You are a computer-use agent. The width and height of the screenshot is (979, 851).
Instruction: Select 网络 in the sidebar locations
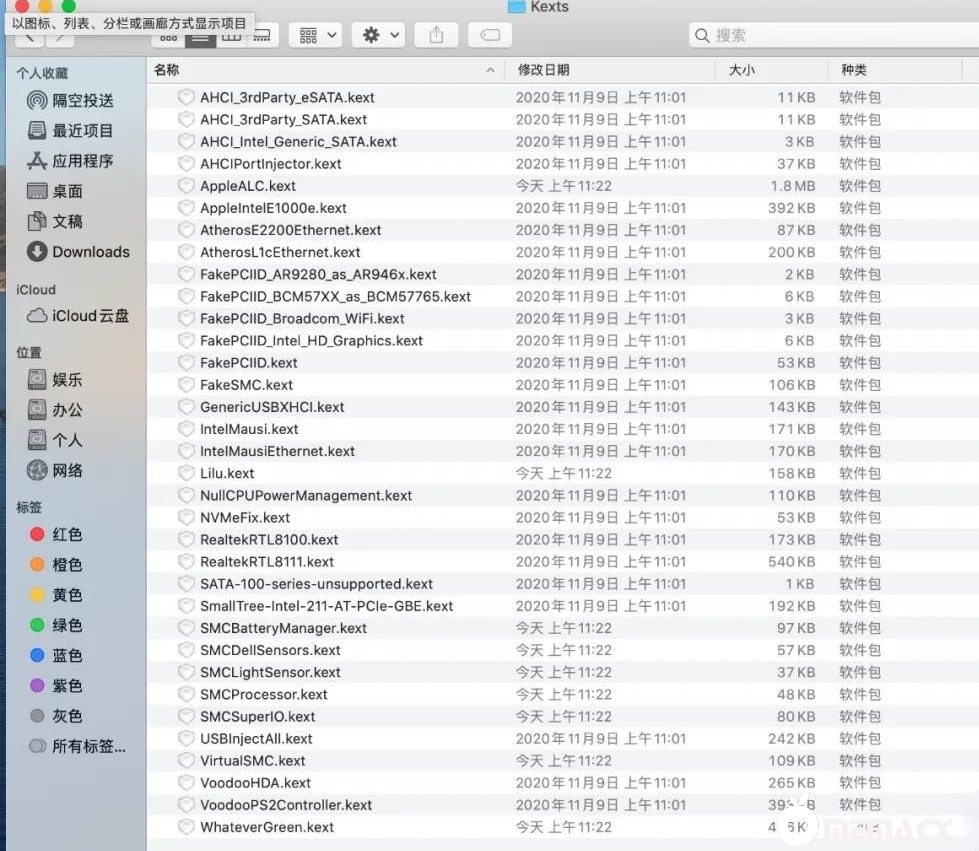coord(67,471)
